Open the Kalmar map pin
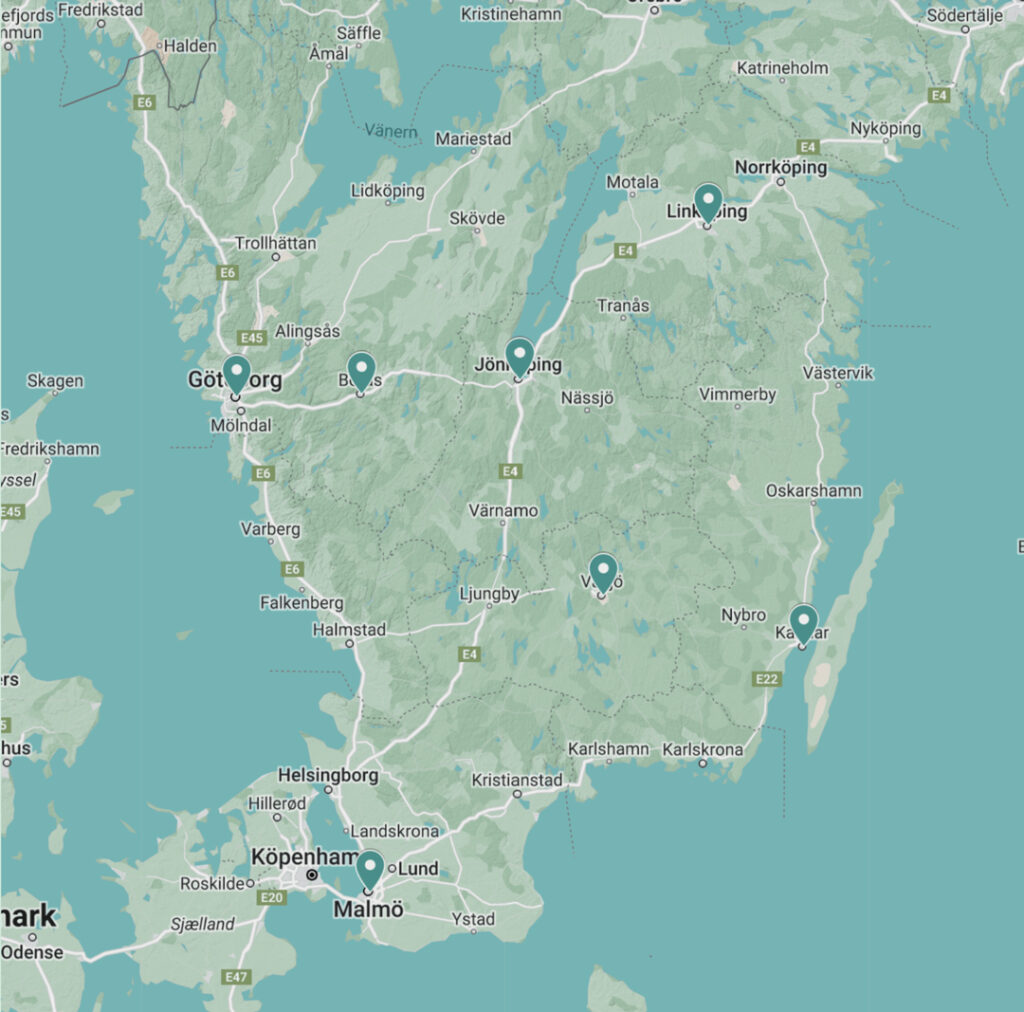1024x1012 pixels. [x=803, y=623]
